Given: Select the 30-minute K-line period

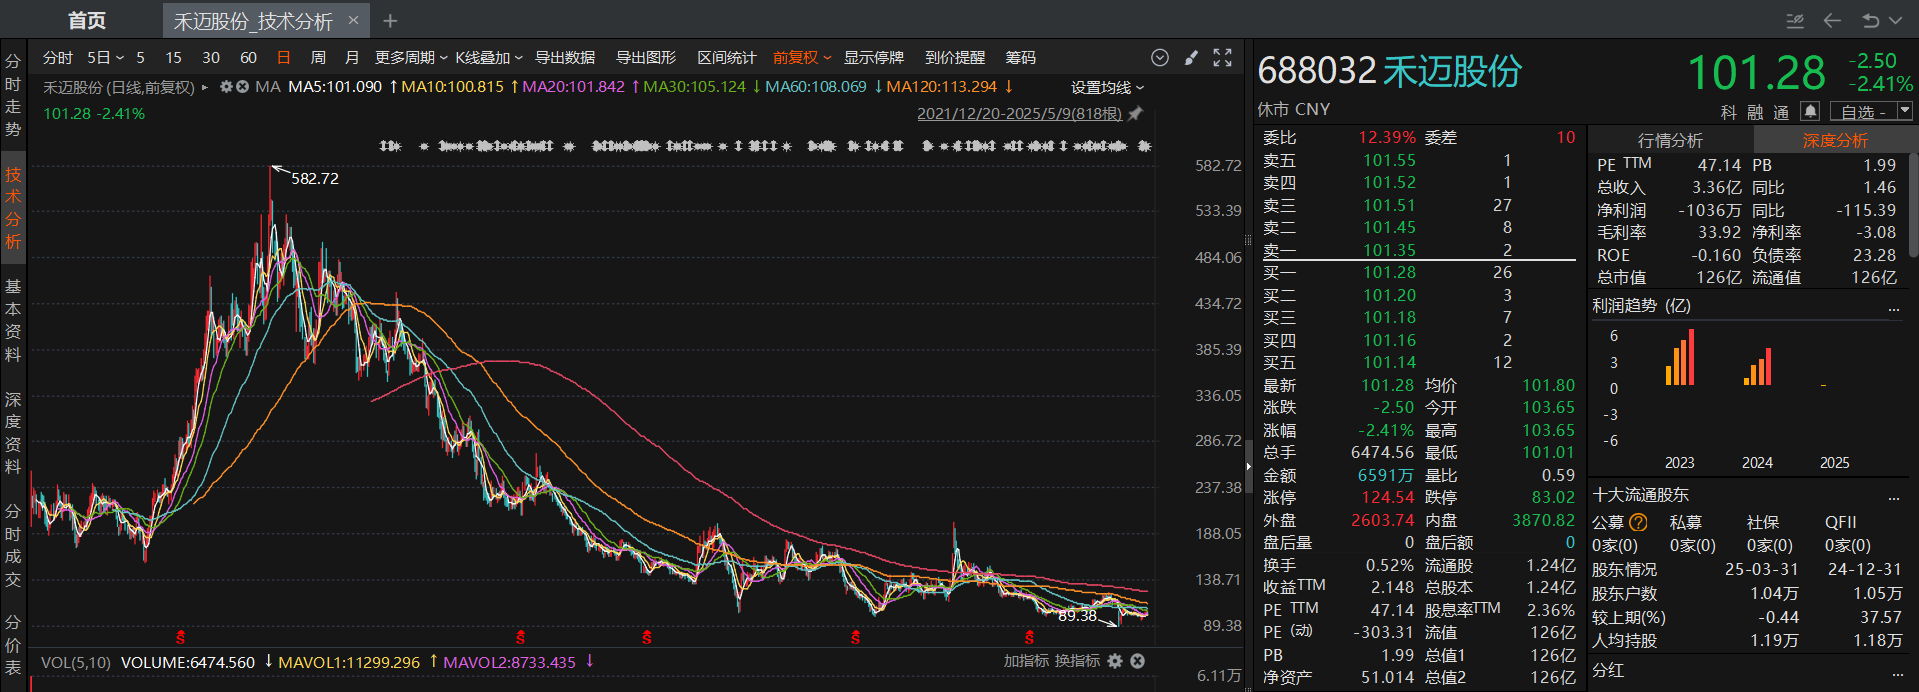Looking at the screenshot, I should 211,58.
